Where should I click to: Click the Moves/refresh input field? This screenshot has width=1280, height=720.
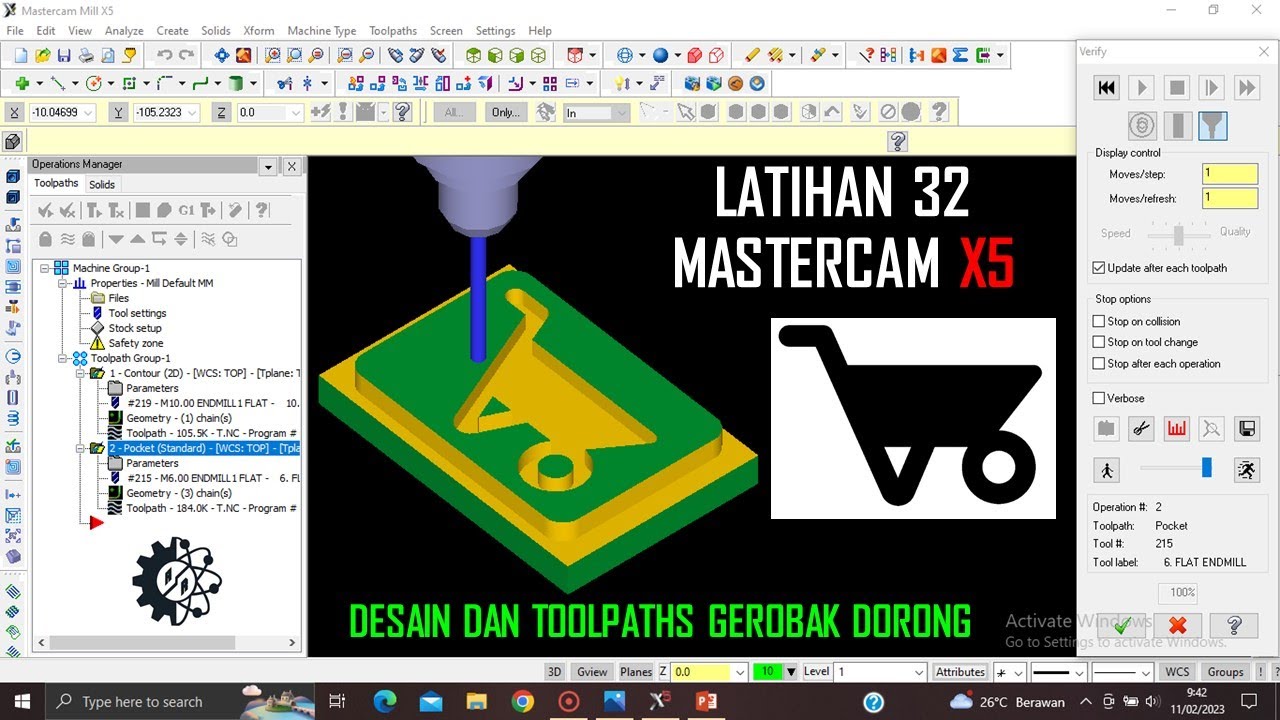1229,198
